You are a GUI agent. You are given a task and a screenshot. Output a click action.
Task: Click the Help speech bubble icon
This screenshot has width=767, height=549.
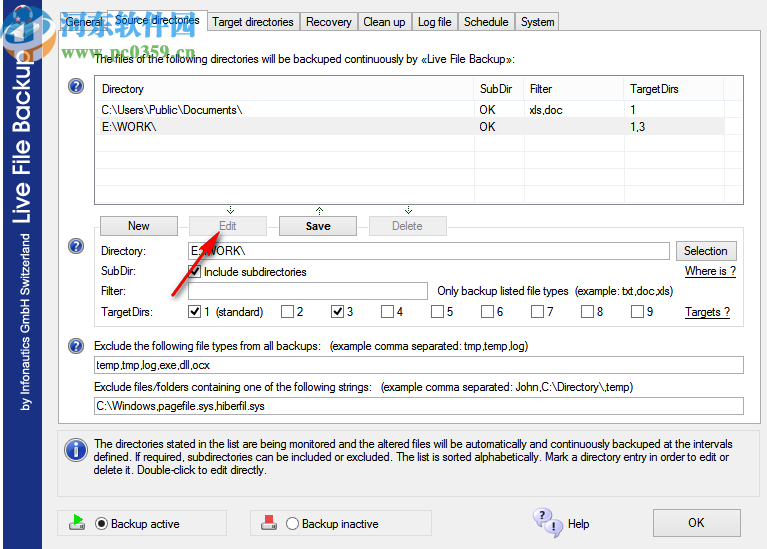pyautogui.click(x=547, y=523)
